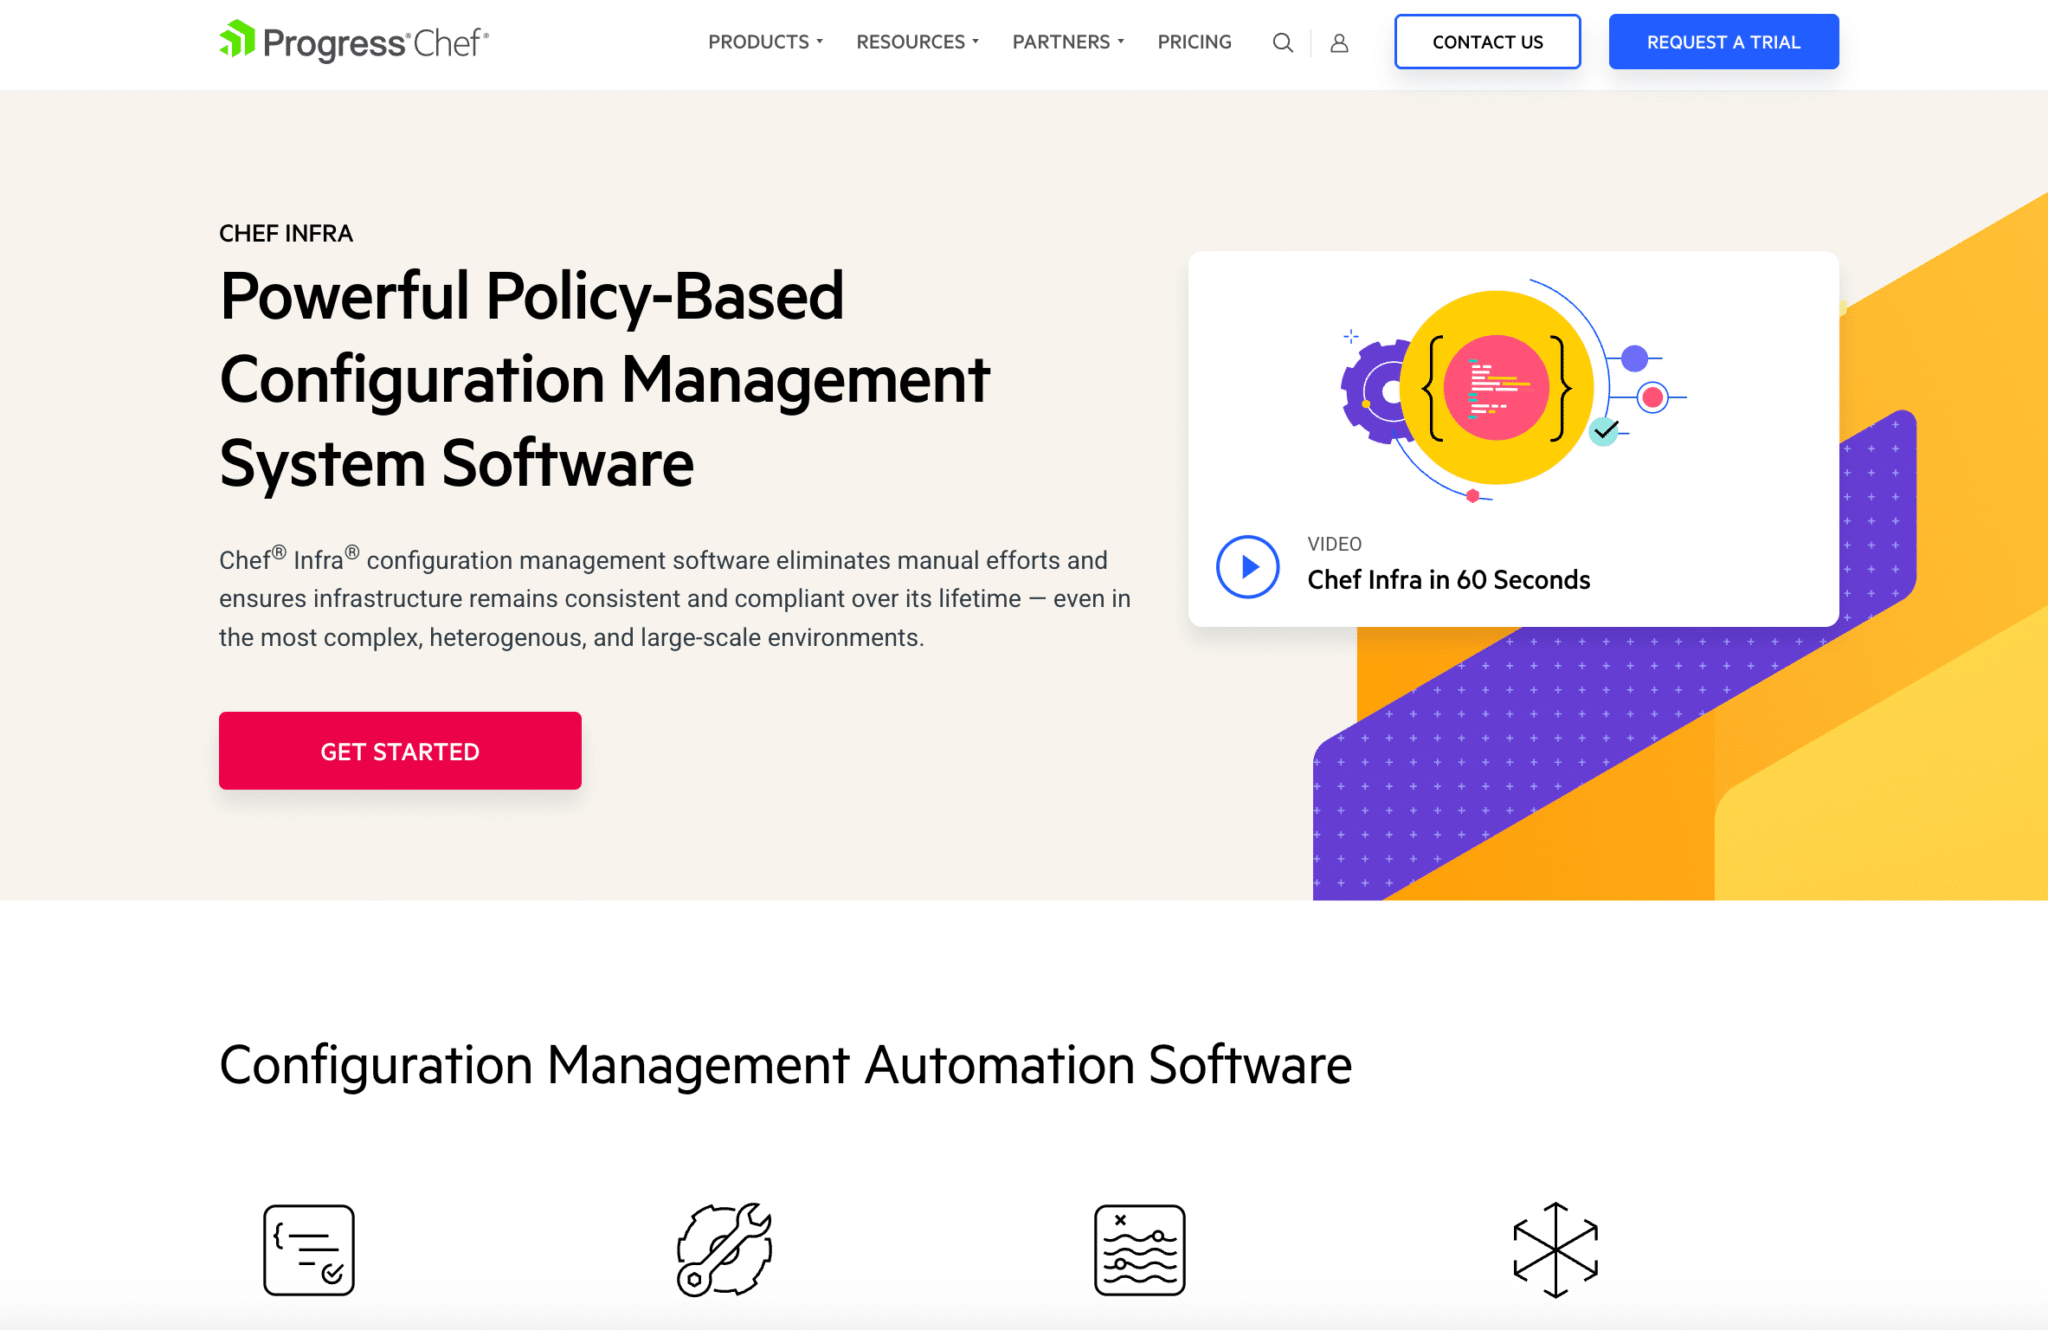
Task: Expand the PRODUCTS dropdown chevron
Action: pyautogui.click(x=820, y=42)
